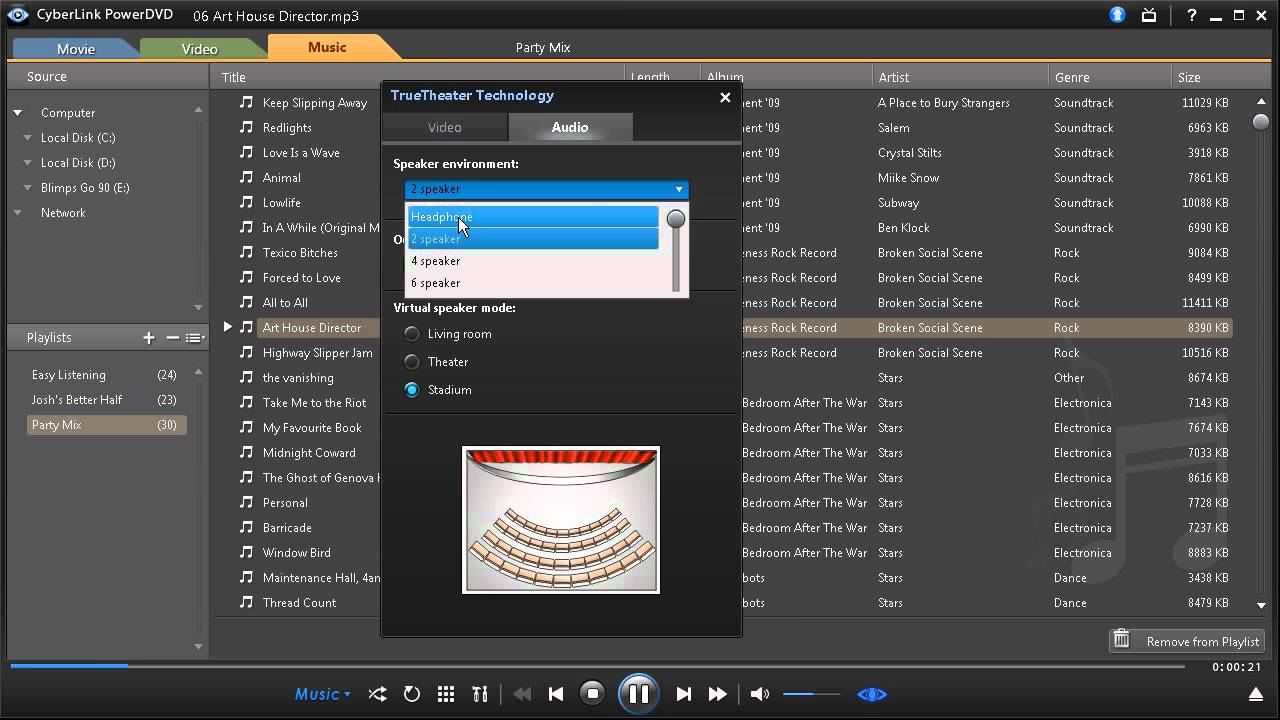Collapse the Computer tree node
The width and height of the screenshot is (1280, 720).
click(x=17, y=113)
